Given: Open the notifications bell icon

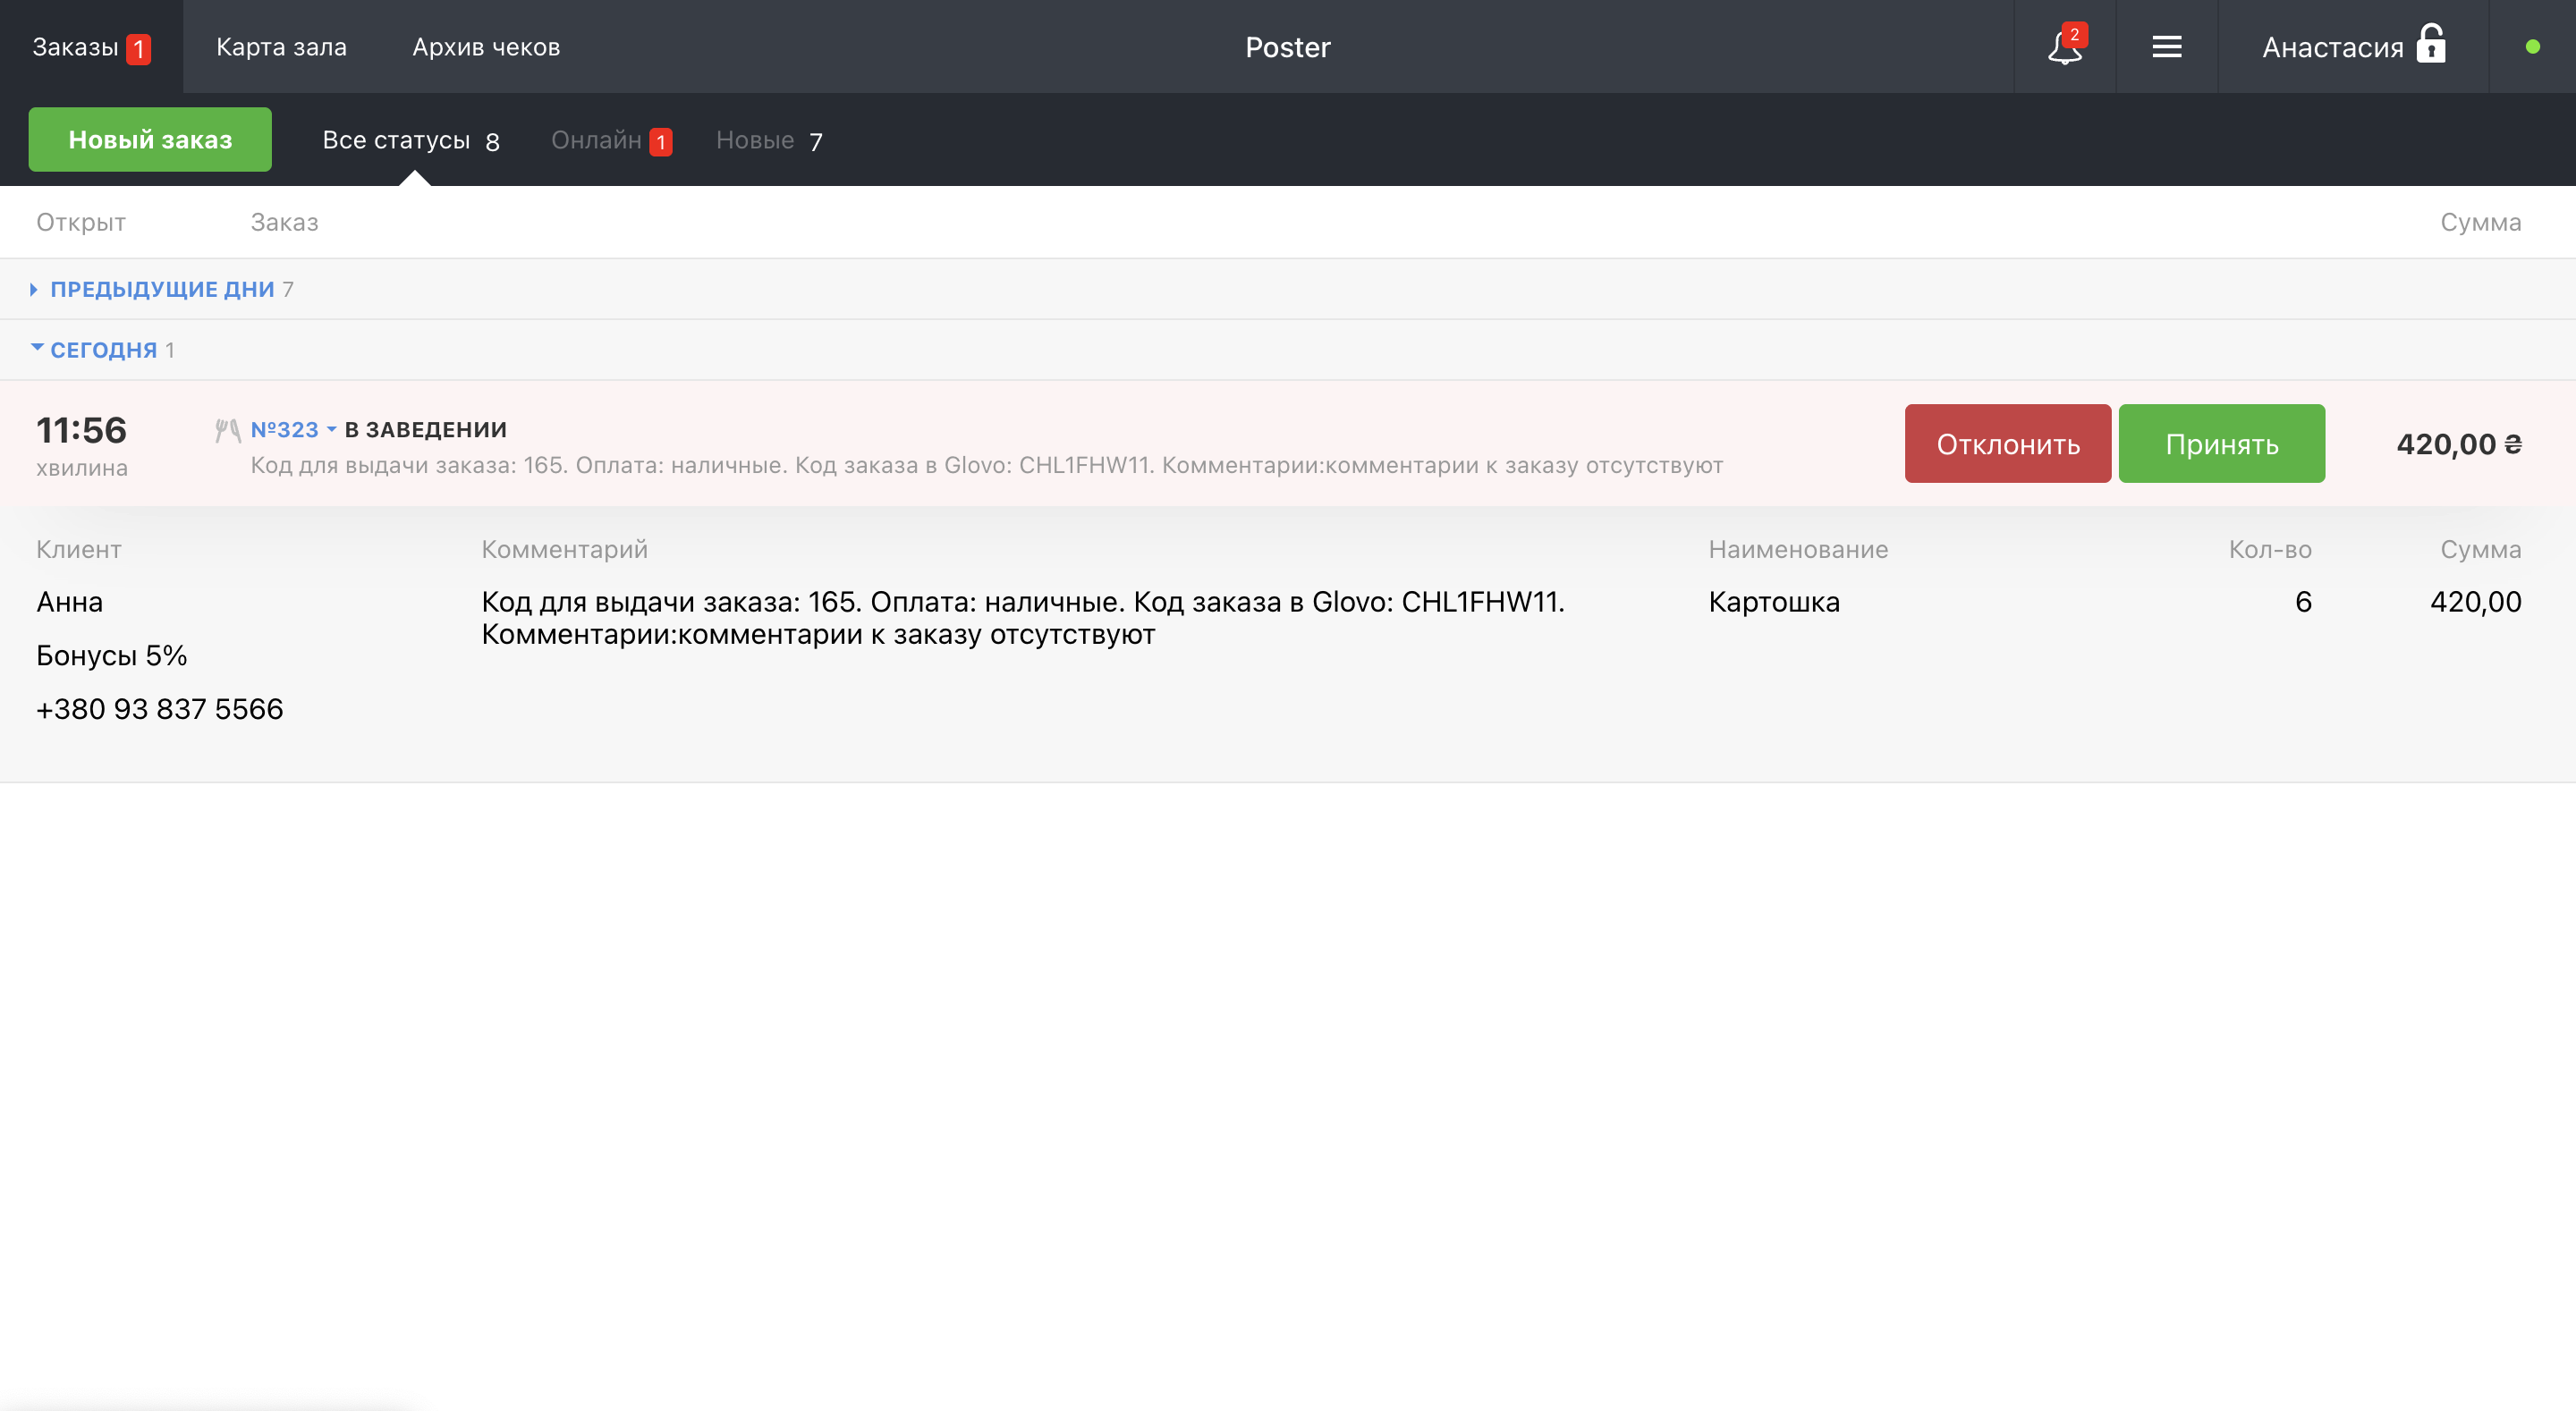Looking at the screenshot, I should 2064,47.
